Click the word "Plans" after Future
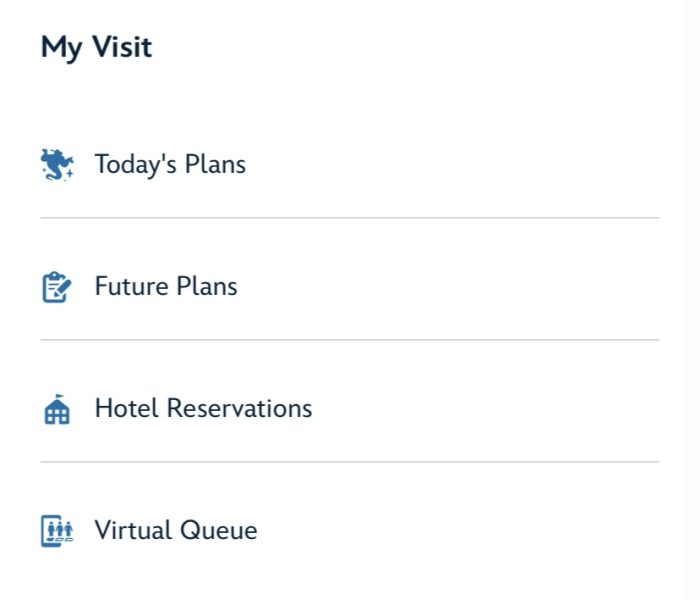This screenshot has width=700, height=600. tap(207, 287)
